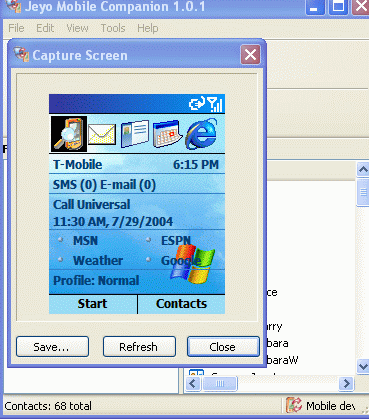Click the ESPN link on phone screen
369x419 pixels.
click(176, 241)
